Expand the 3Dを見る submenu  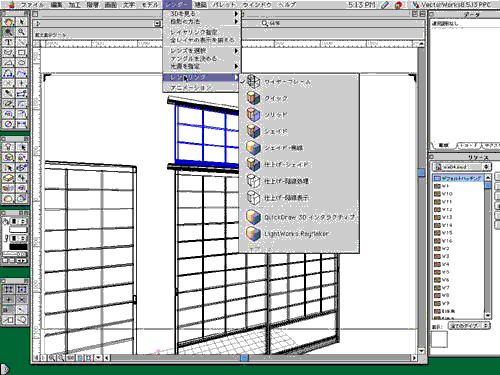click(202, 13)
